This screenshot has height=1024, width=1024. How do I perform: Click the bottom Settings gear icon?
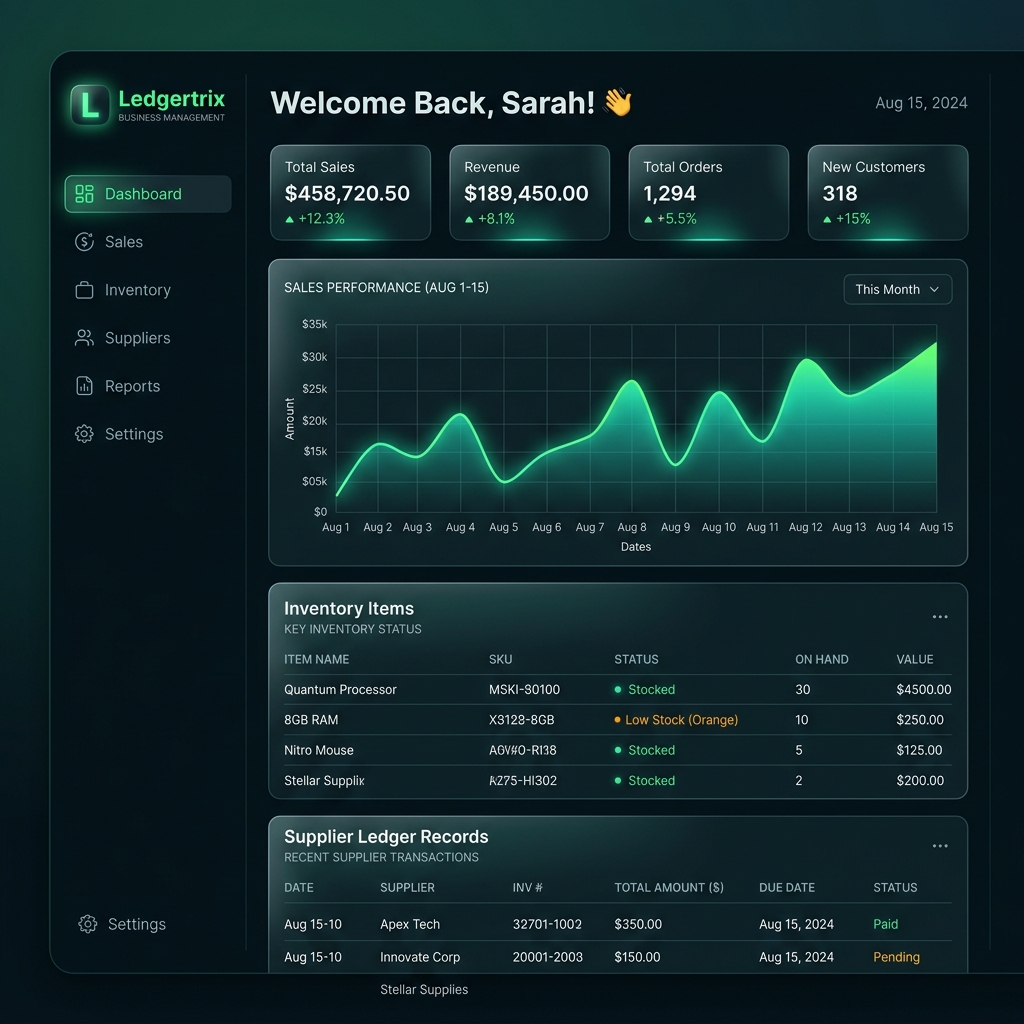pos(88,923)
